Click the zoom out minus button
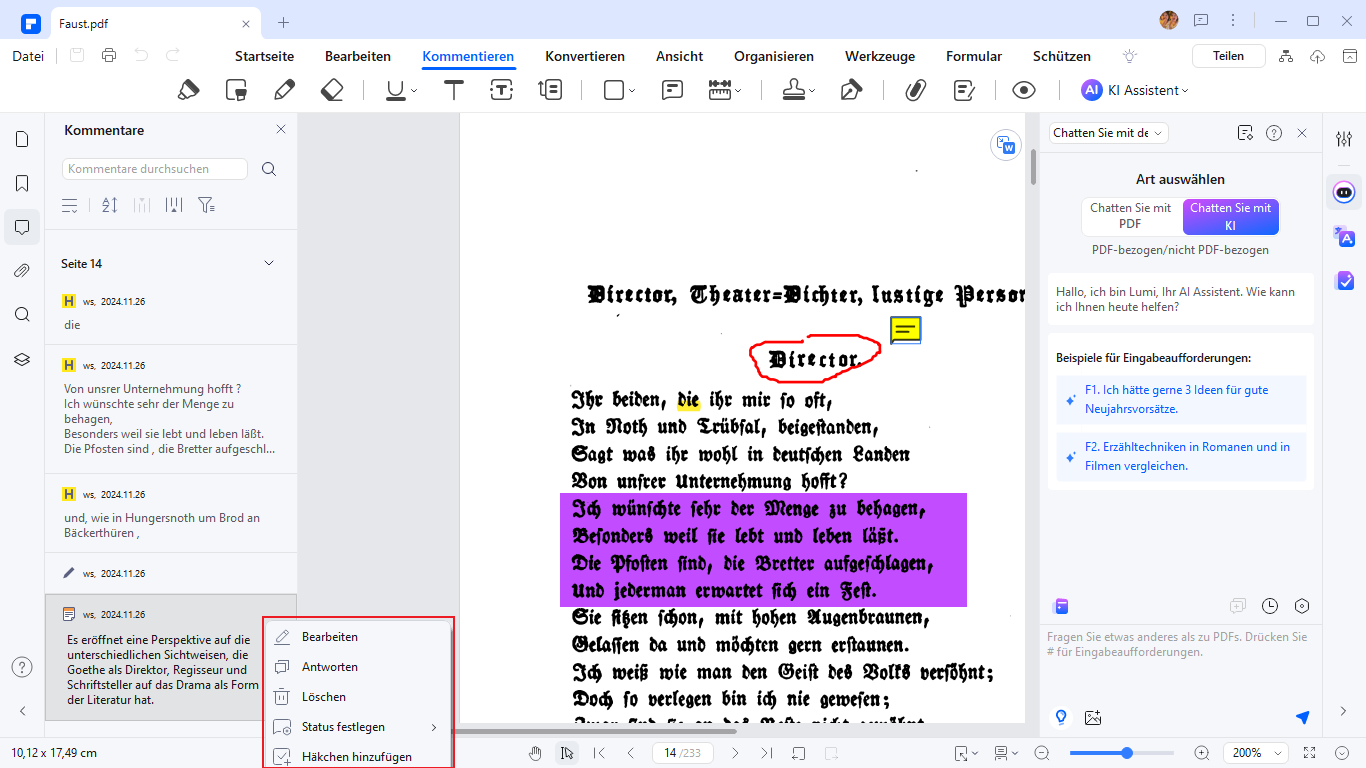Viewport: 1366px width, 768px height. click(1041, 753)
